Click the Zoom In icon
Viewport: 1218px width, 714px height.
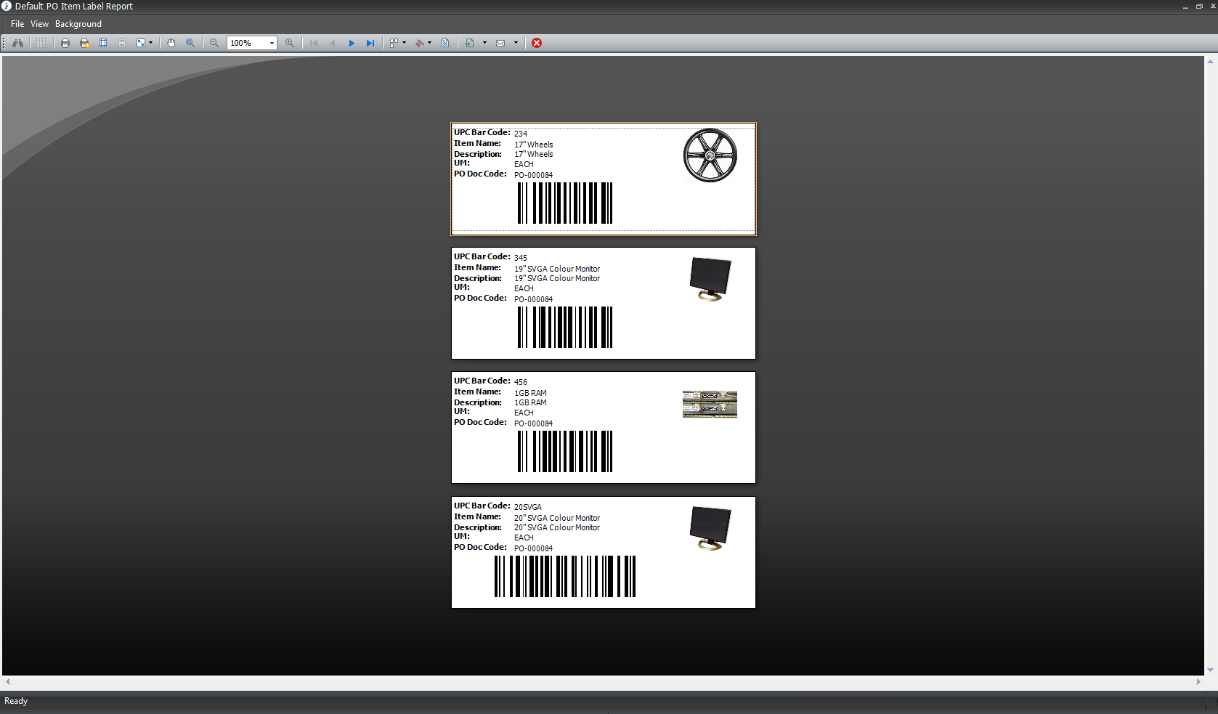click(290, 43)
